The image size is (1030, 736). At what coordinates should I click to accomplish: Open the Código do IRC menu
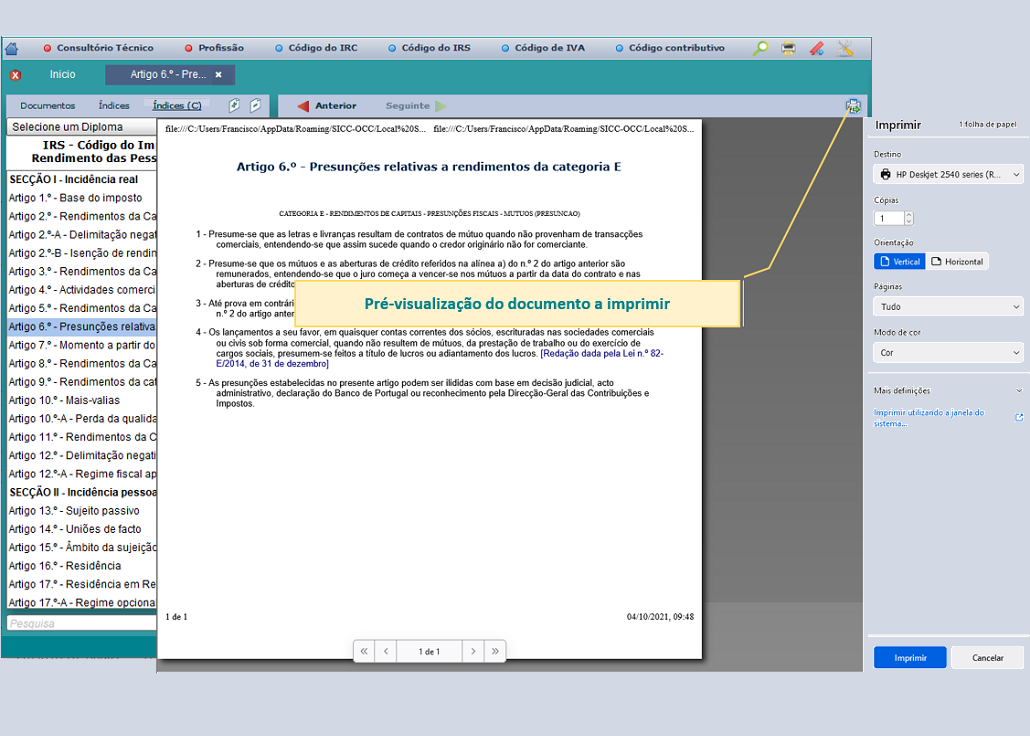(x=316, y=48)
